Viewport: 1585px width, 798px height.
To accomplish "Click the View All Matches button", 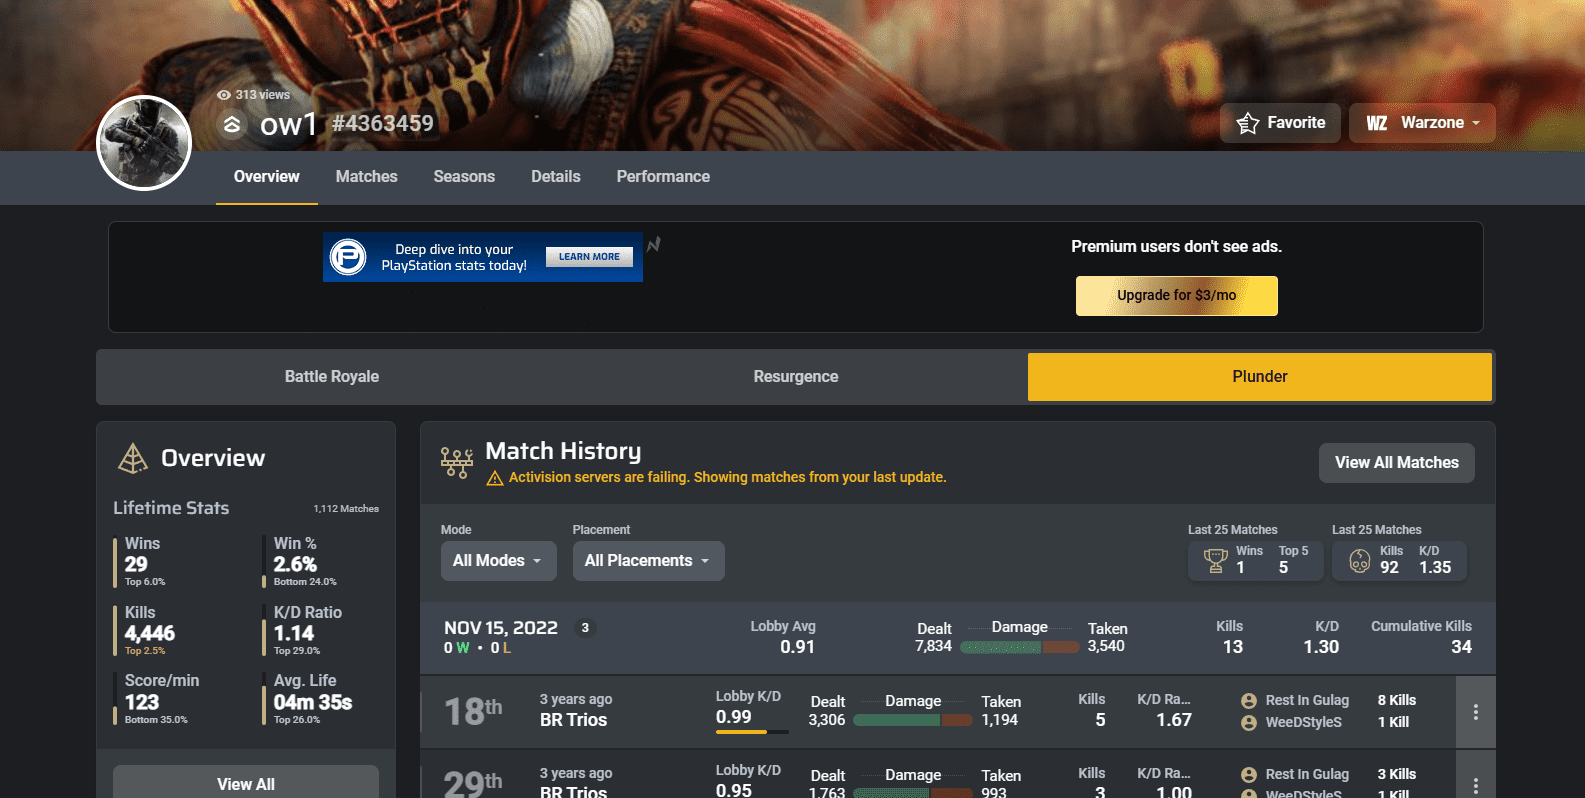I will tap(1396, 463).
